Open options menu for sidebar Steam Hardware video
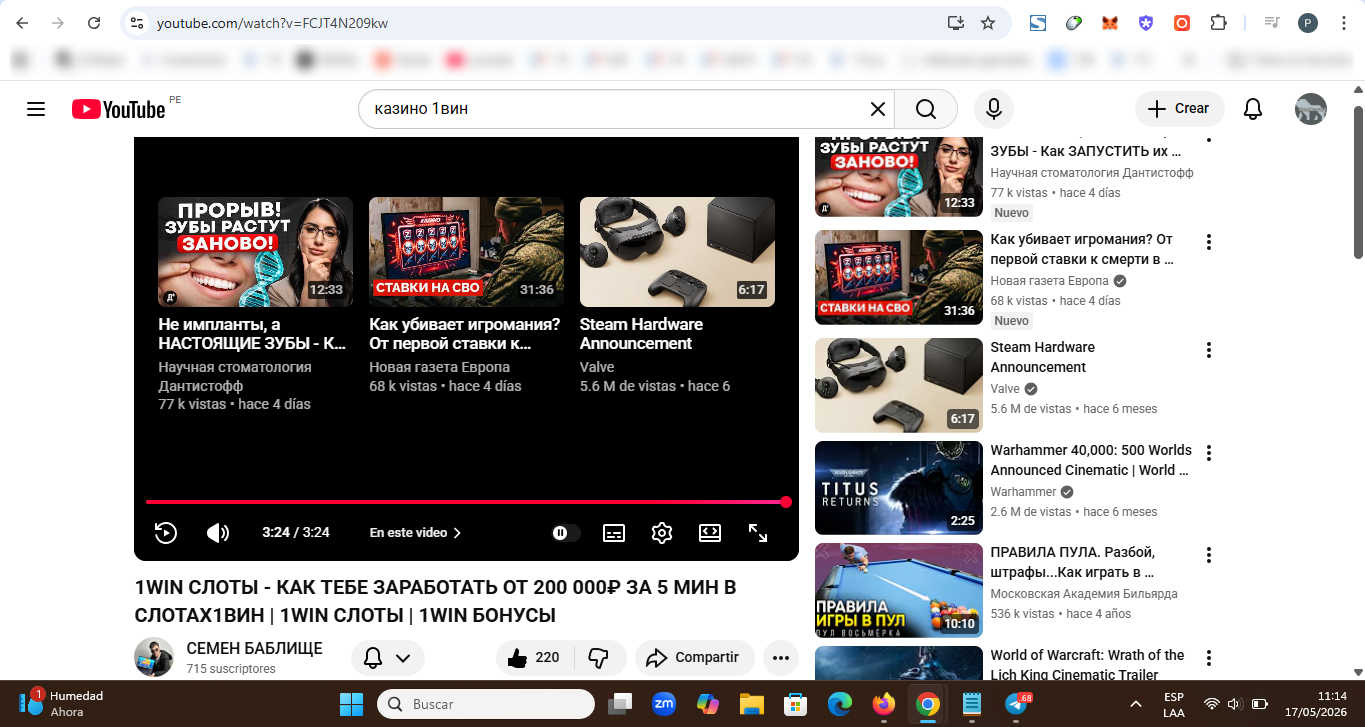The height and width of the screenshot is (727, 1365). point(1208,349)
